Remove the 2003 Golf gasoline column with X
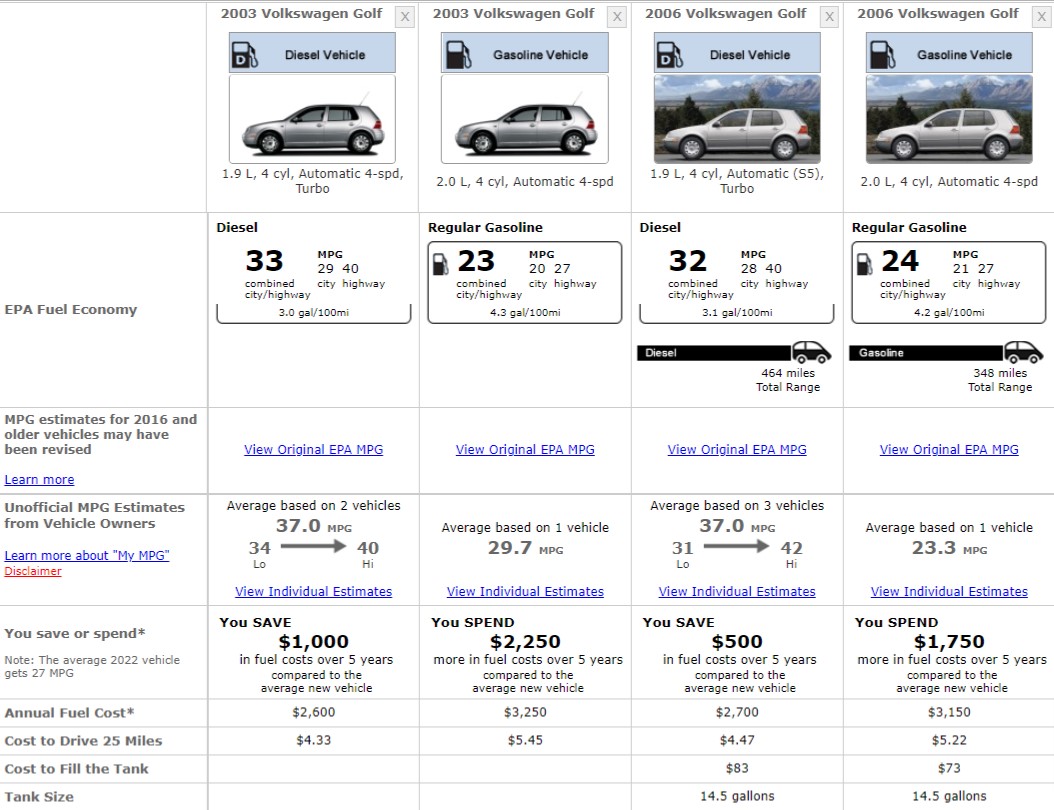Image resolution: width=1054 pixels, height=810 pixels. (617, 17)
